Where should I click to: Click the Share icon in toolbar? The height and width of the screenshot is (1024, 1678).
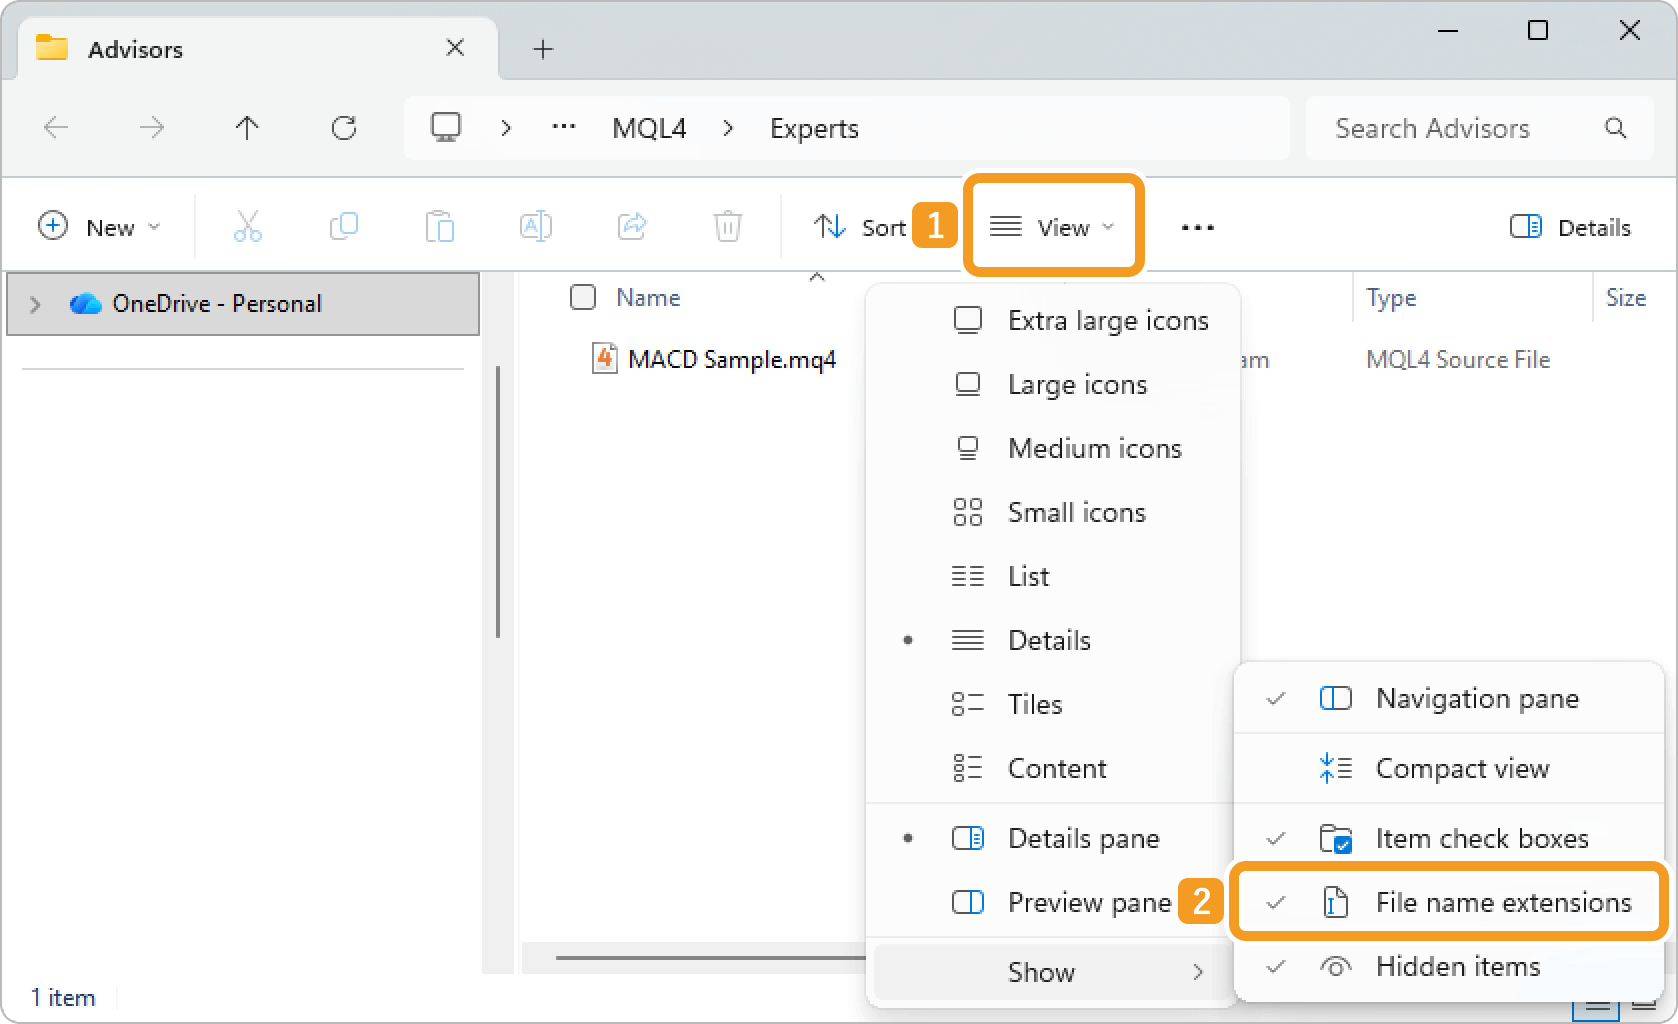click(x=632, y=227)
